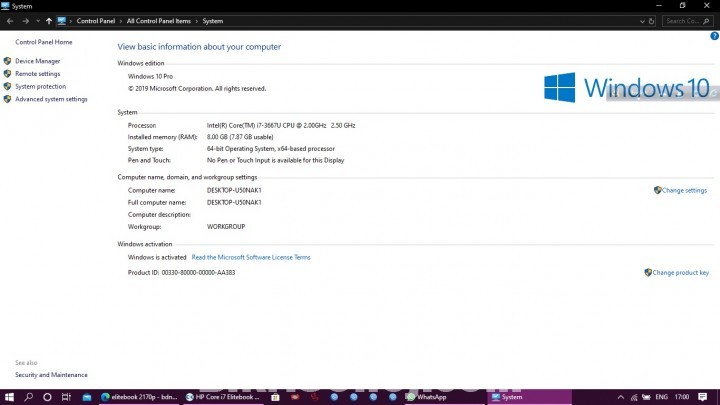Image resolution: width=720 pixels, height=405 pixels.
Task: Click the 8.00 GB installed memory value
Action: [240, 137]
